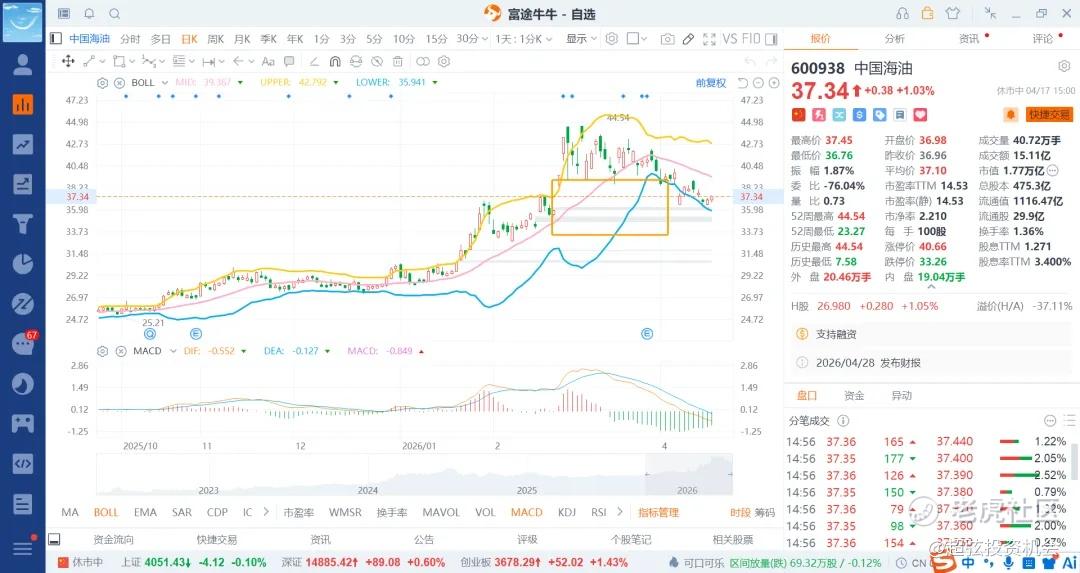Click the search magnifier icon in title bar
Screen dimensions: 1080x573
114,14
